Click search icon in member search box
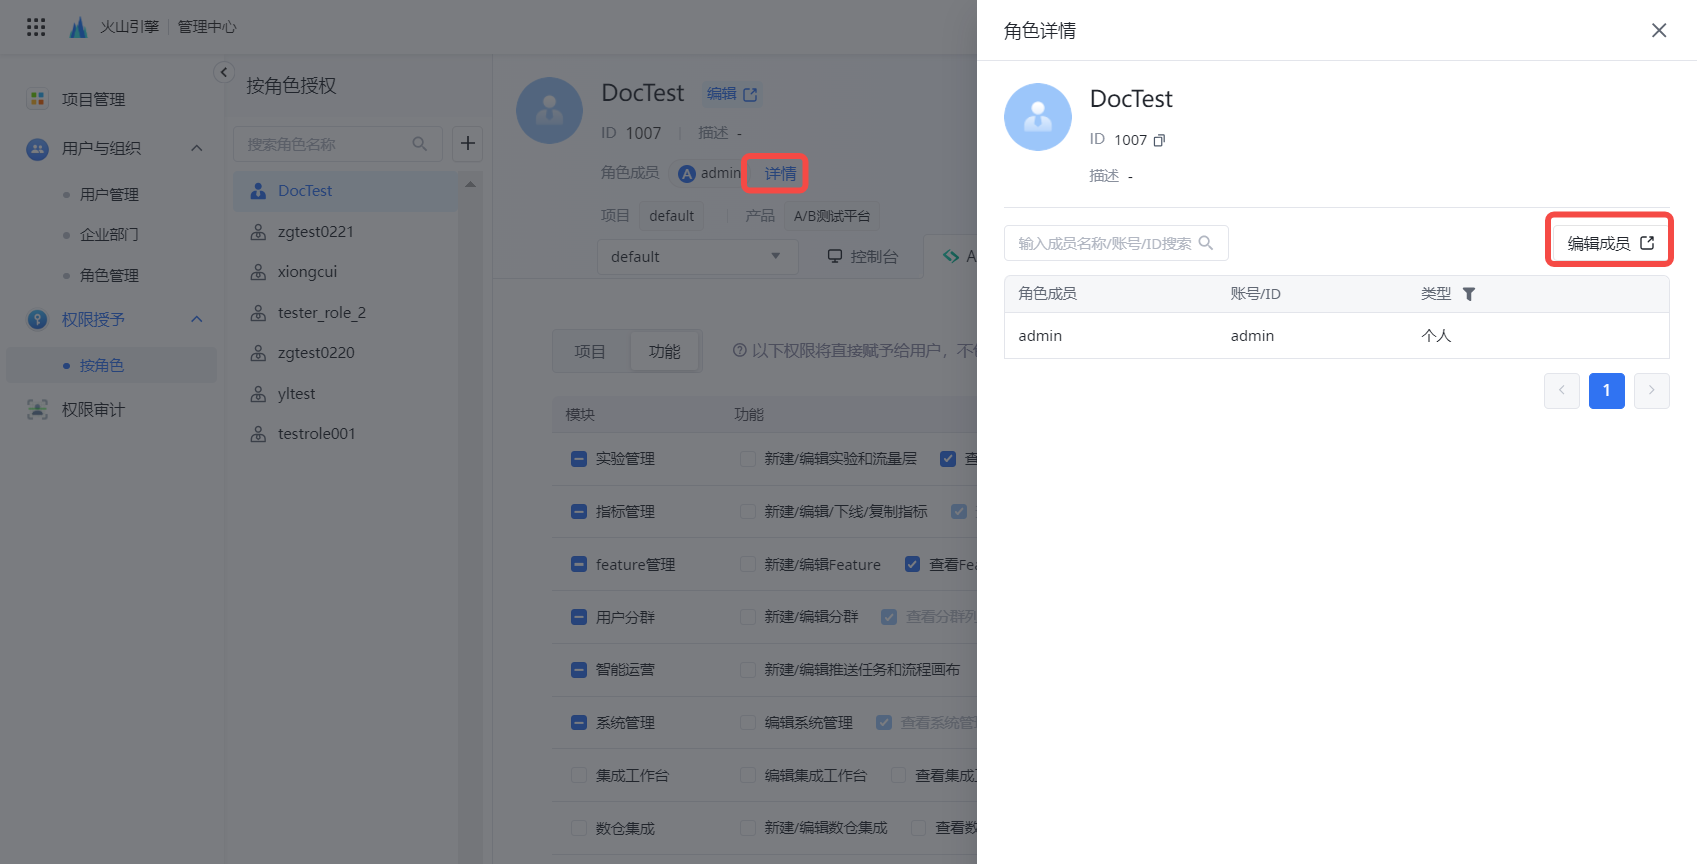 click(x=1206, y=243)
